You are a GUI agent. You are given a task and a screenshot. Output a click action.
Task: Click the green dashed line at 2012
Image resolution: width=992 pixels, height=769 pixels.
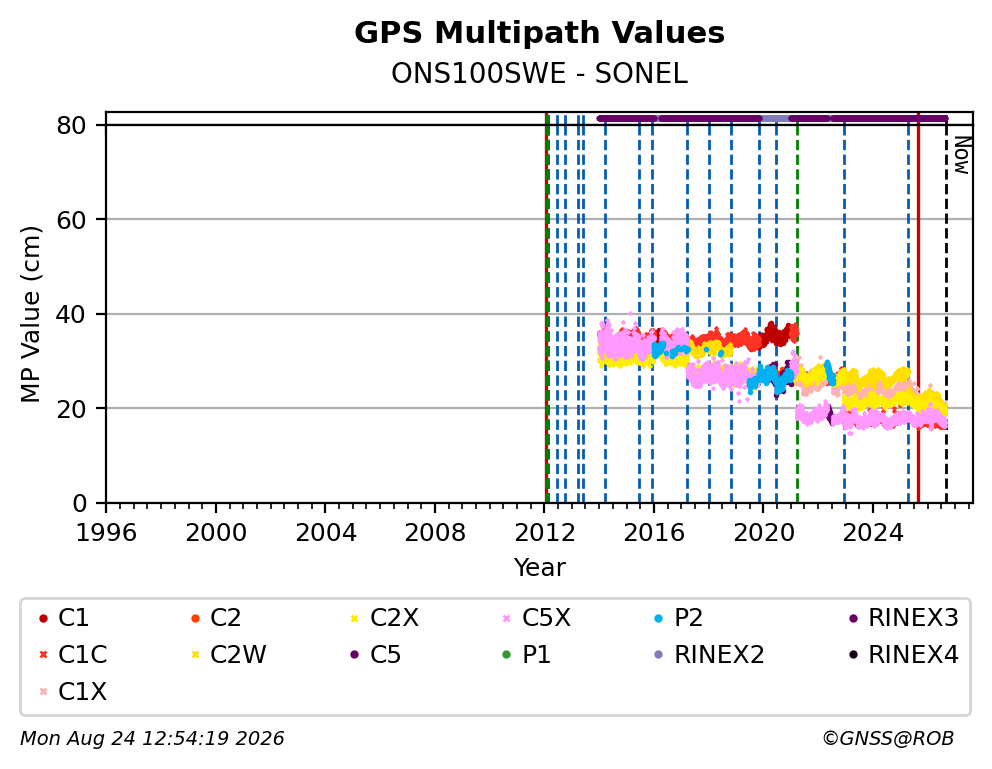[x=547, y=307]
